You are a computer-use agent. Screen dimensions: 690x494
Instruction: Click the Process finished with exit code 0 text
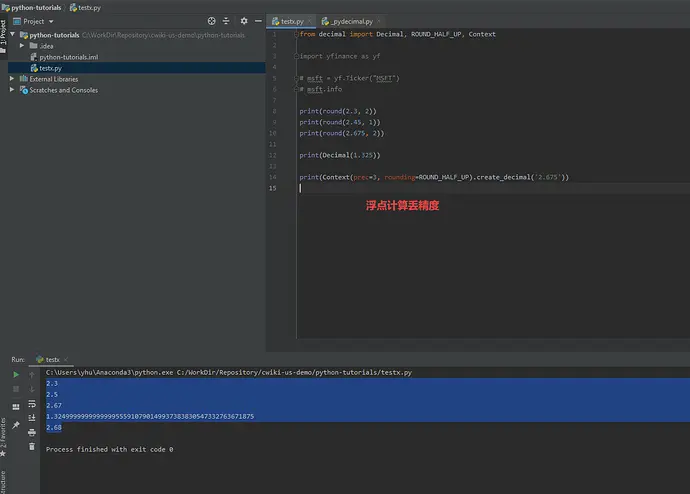110,449
